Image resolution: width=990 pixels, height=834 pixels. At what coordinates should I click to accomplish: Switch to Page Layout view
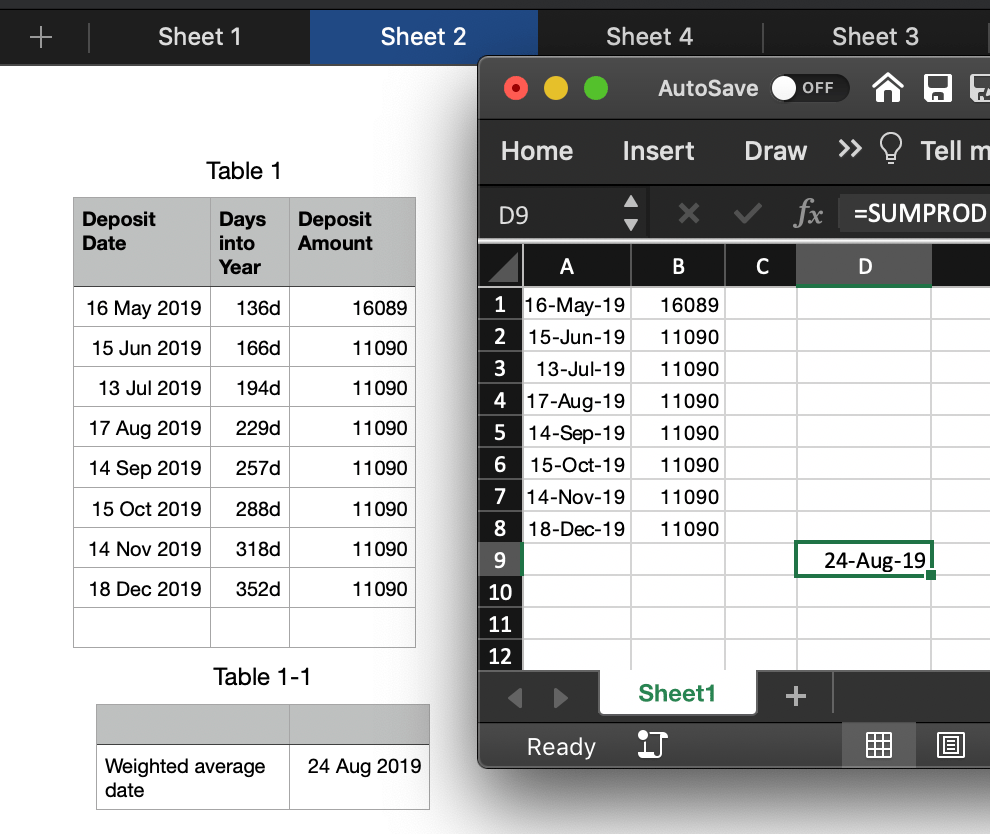(950, 745)
